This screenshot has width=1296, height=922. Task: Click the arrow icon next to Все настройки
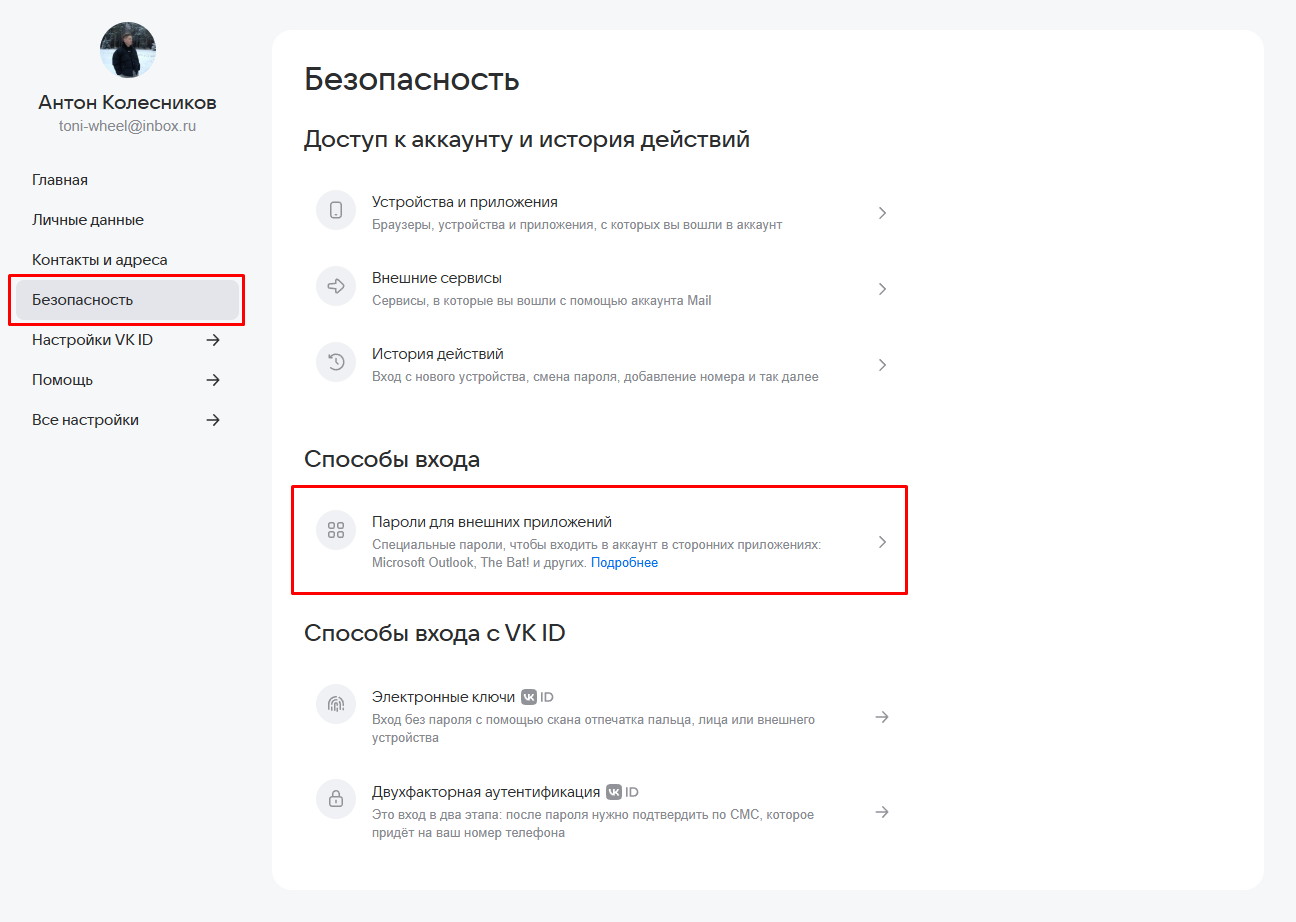pos(213,420)
